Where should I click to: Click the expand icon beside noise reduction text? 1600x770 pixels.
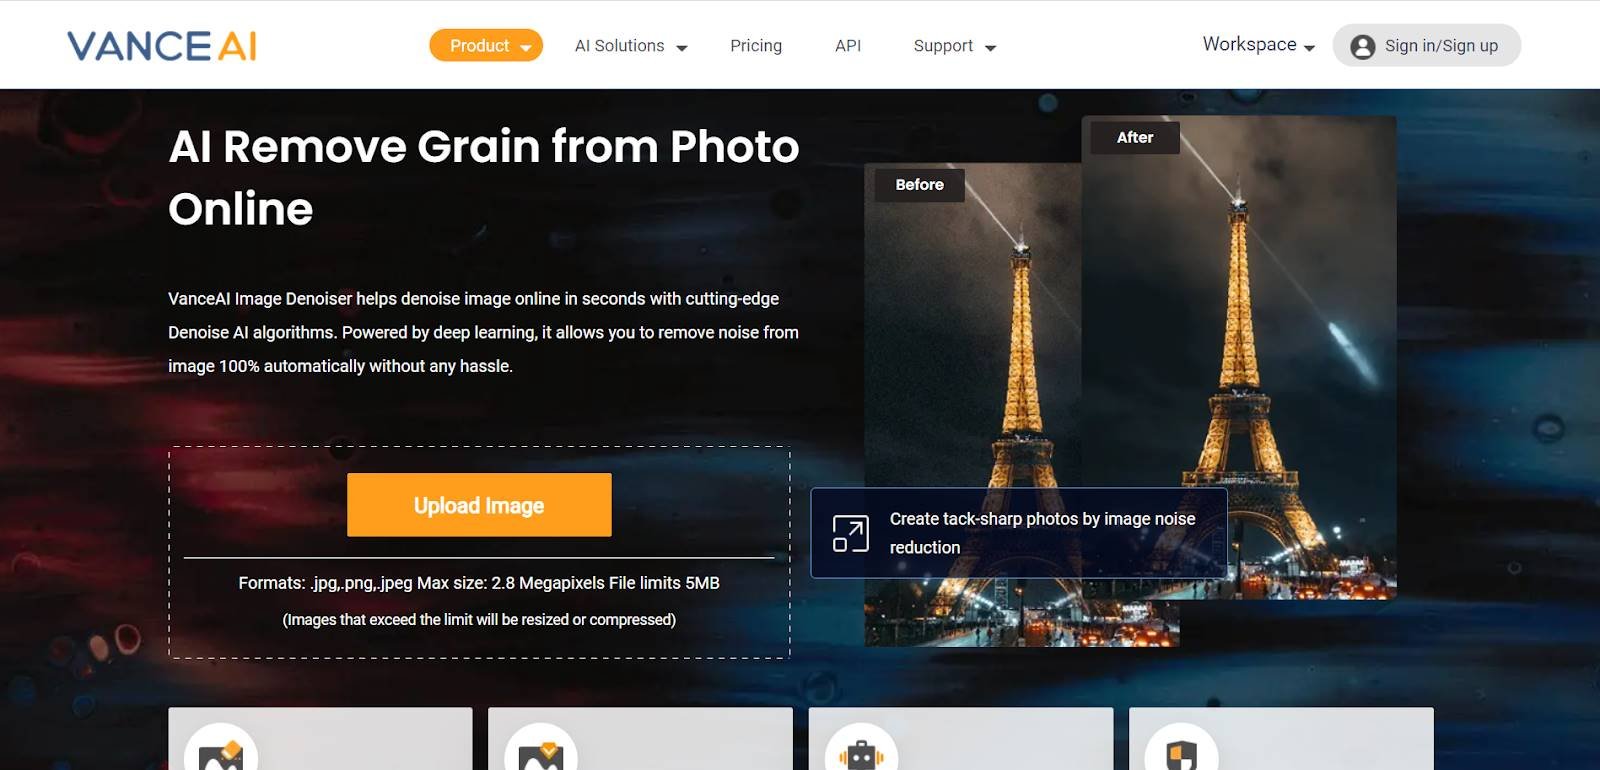(850, 533)
